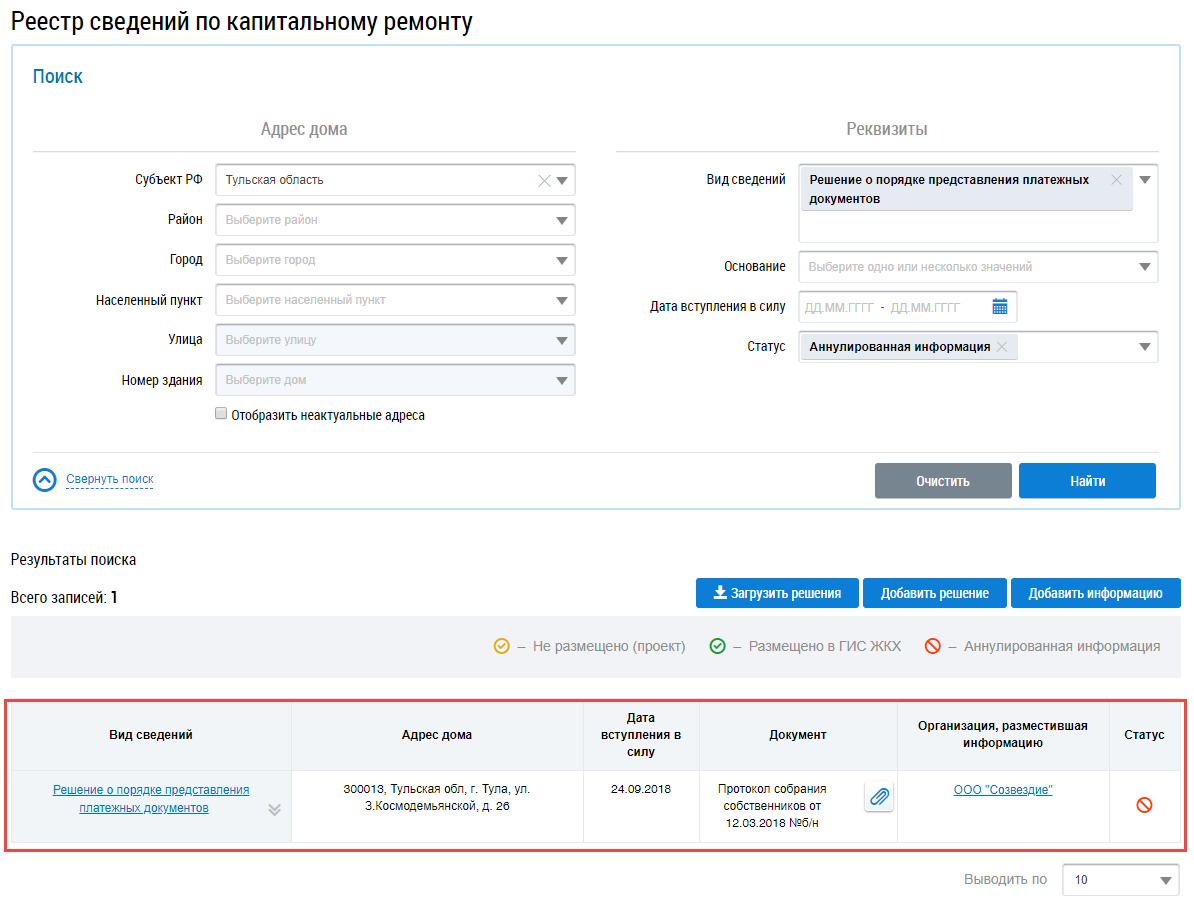The image size is (1194, 909).
Task: Click the paperclip attachment icon
Action: (879, 797)
